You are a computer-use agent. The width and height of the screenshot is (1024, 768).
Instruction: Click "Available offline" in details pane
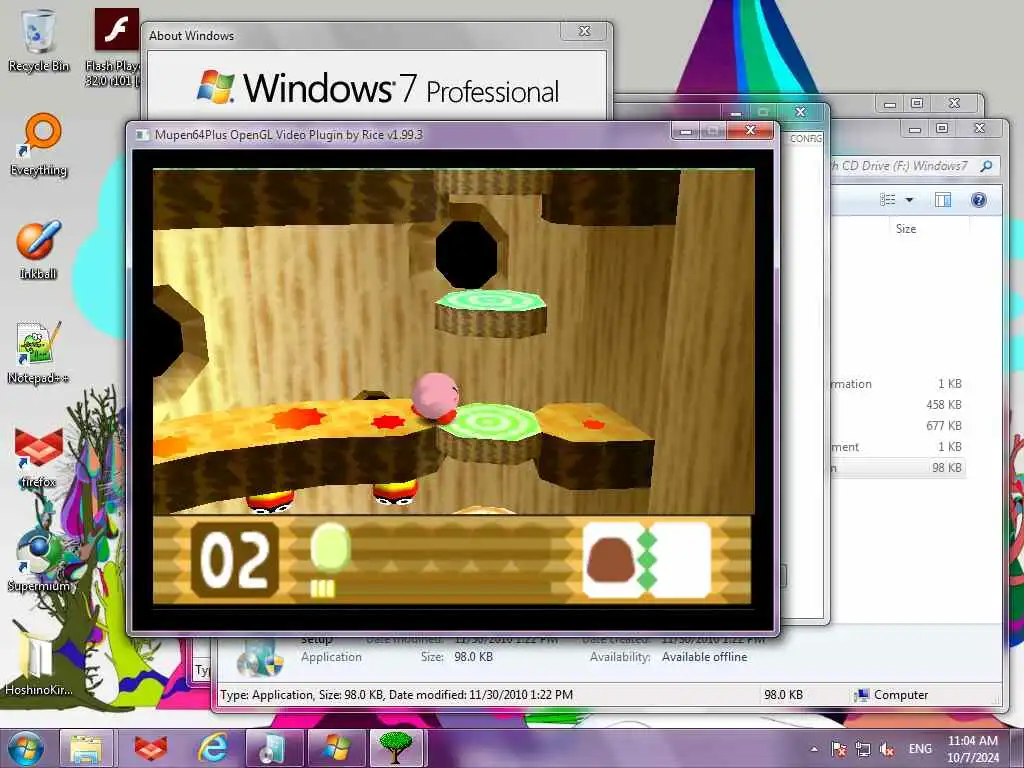tap(704, 657)
